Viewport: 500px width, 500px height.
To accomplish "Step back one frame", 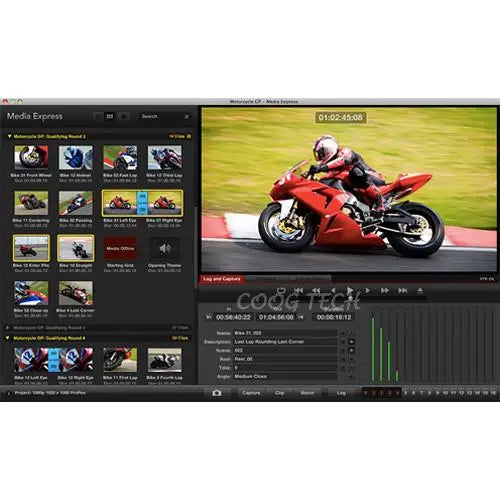I will point(333,291).
